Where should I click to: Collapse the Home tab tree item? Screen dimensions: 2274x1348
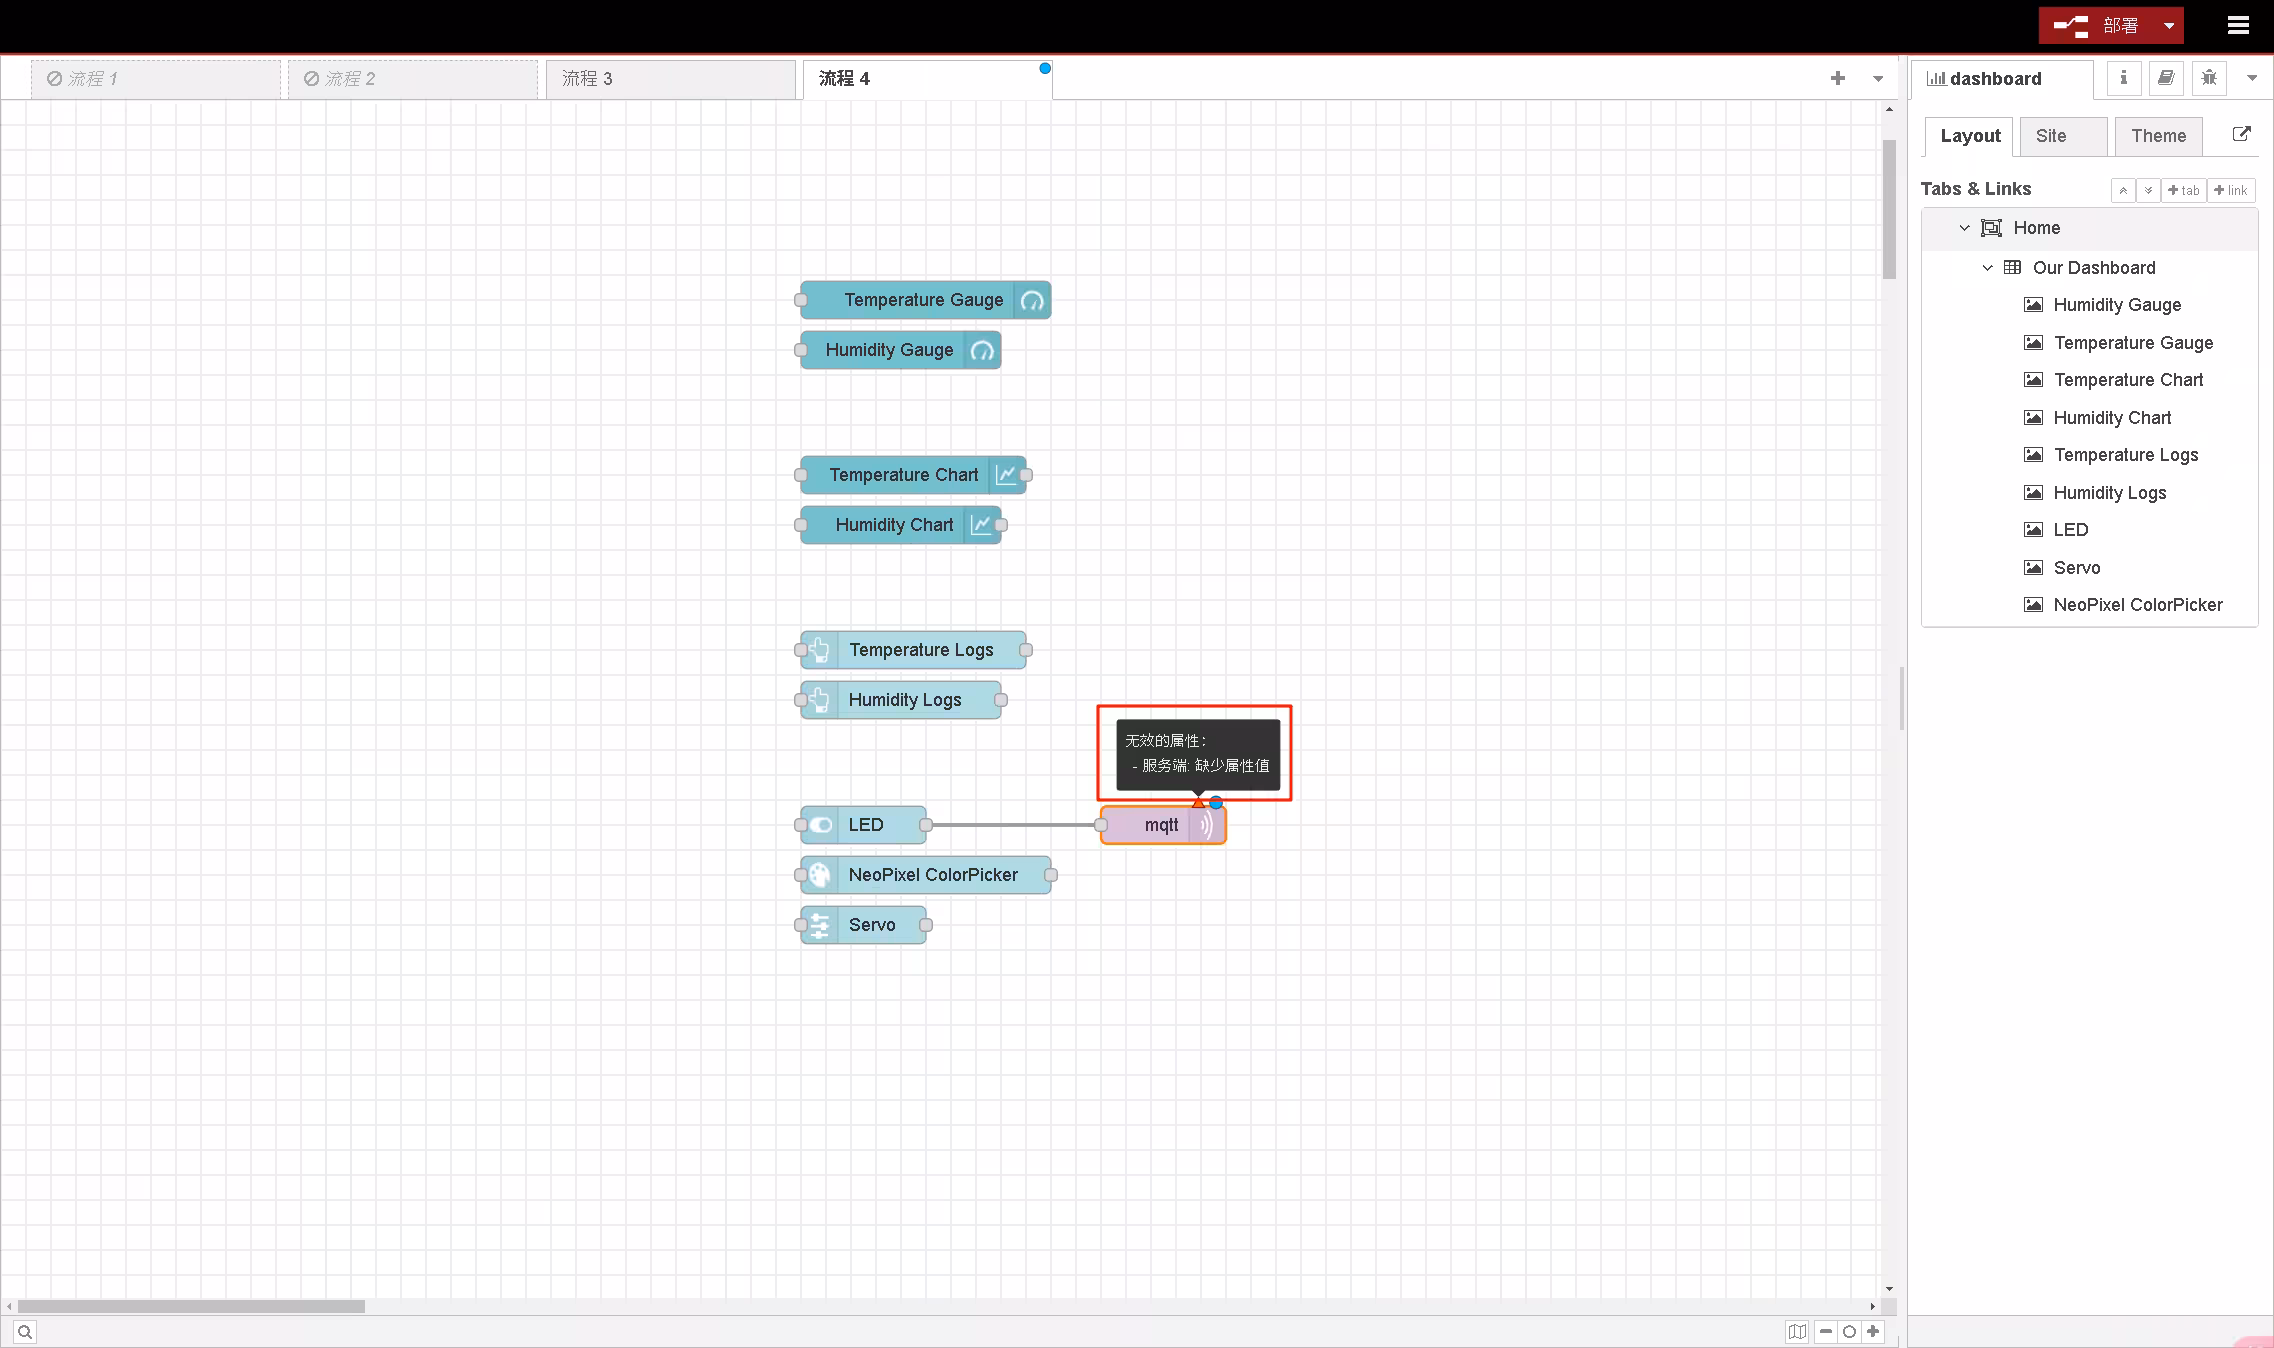pyautogui.click(x=1964, y=228)
